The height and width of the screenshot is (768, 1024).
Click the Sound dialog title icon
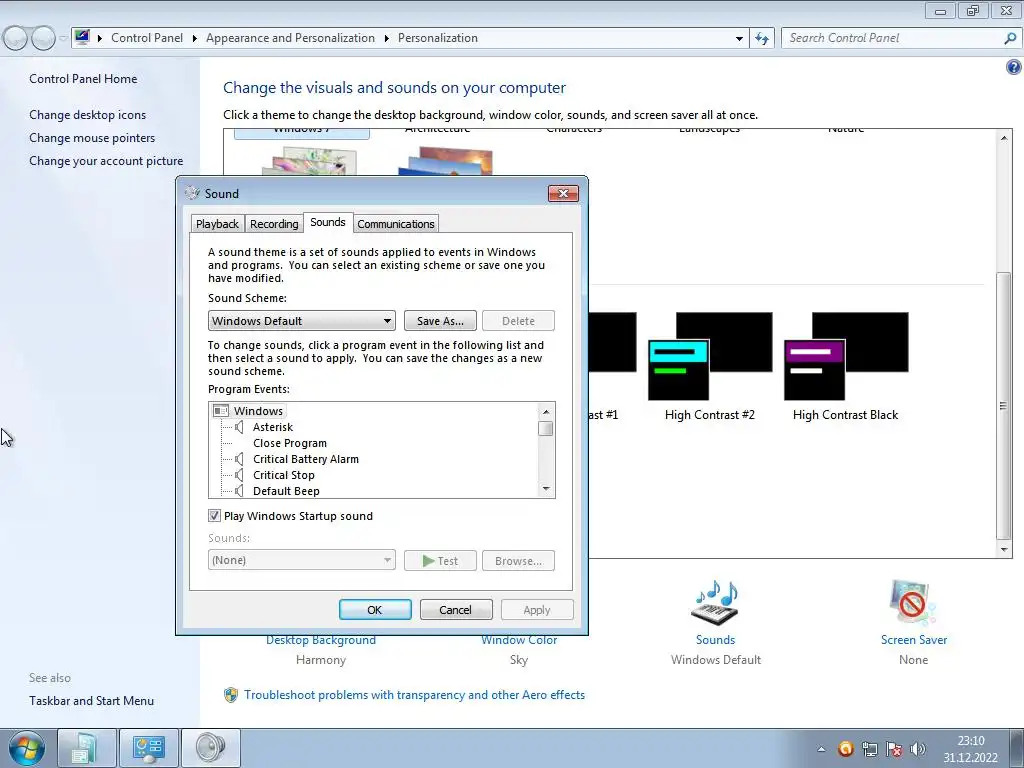[192, 193]
